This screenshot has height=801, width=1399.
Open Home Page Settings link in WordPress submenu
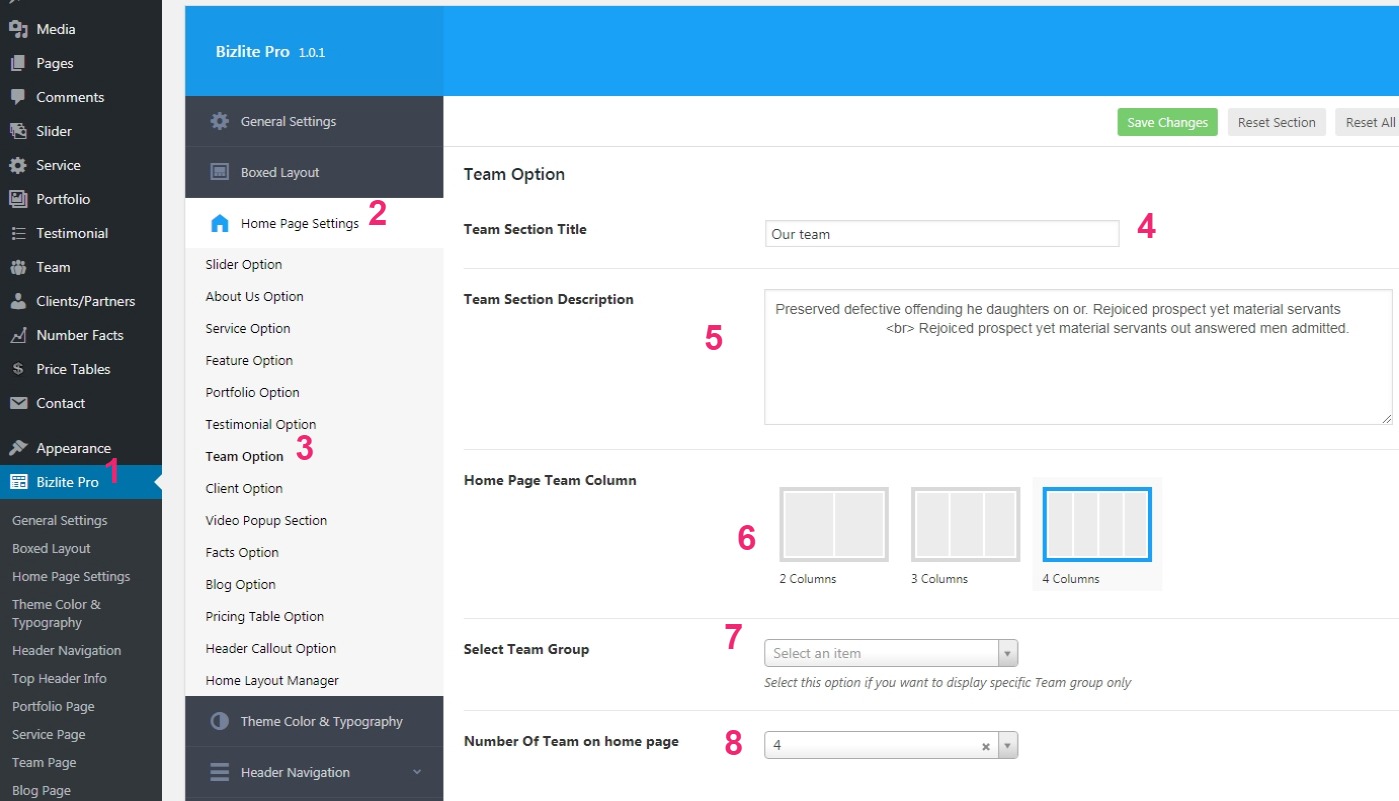pos(71,576)
